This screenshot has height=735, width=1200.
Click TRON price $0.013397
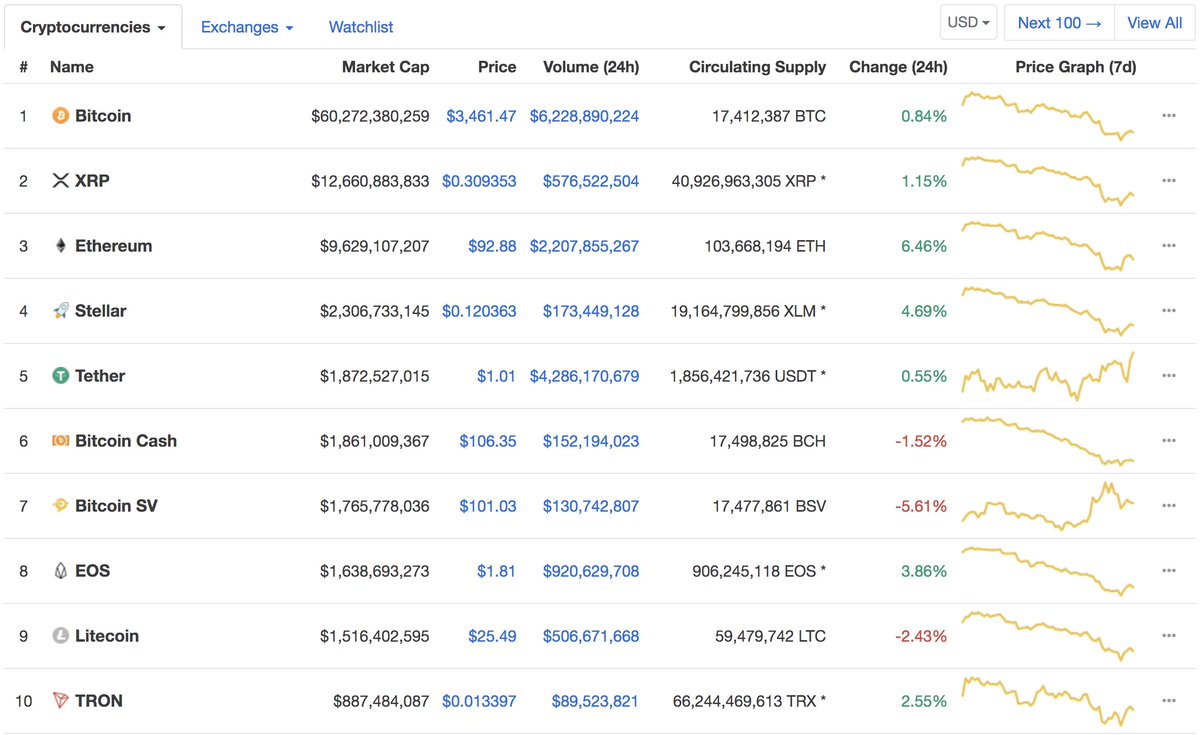[479, 701]
